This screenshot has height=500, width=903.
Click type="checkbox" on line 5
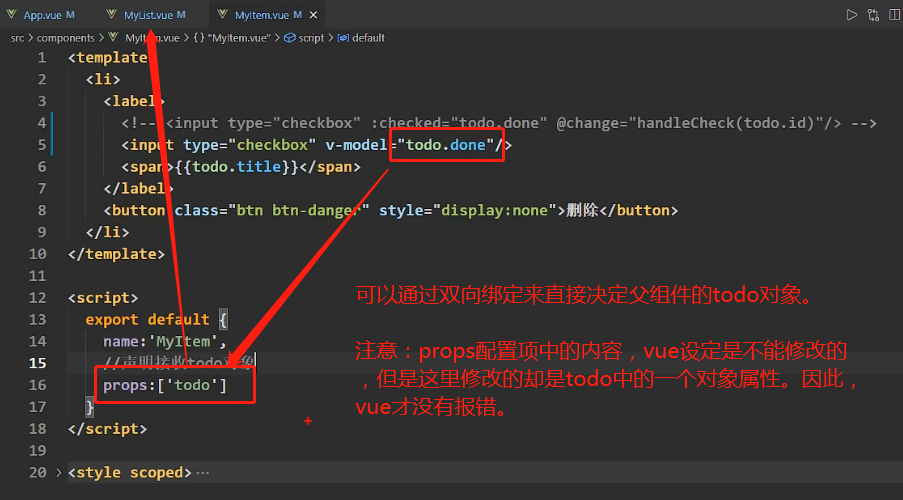pos(250,145)
